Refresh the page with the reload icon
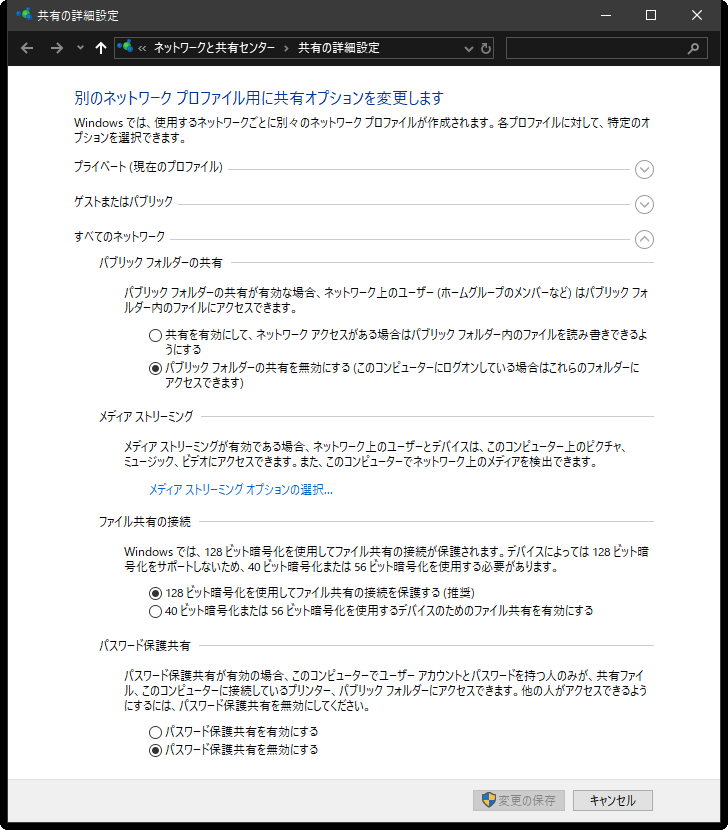This screenshot has width=728, height=830. tap(486, 49)
